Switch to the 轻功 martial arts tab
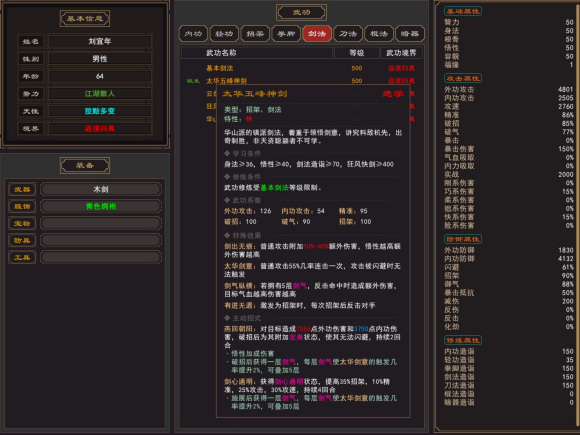The height and width of the screenshot is (435, 580). point(224,34)
